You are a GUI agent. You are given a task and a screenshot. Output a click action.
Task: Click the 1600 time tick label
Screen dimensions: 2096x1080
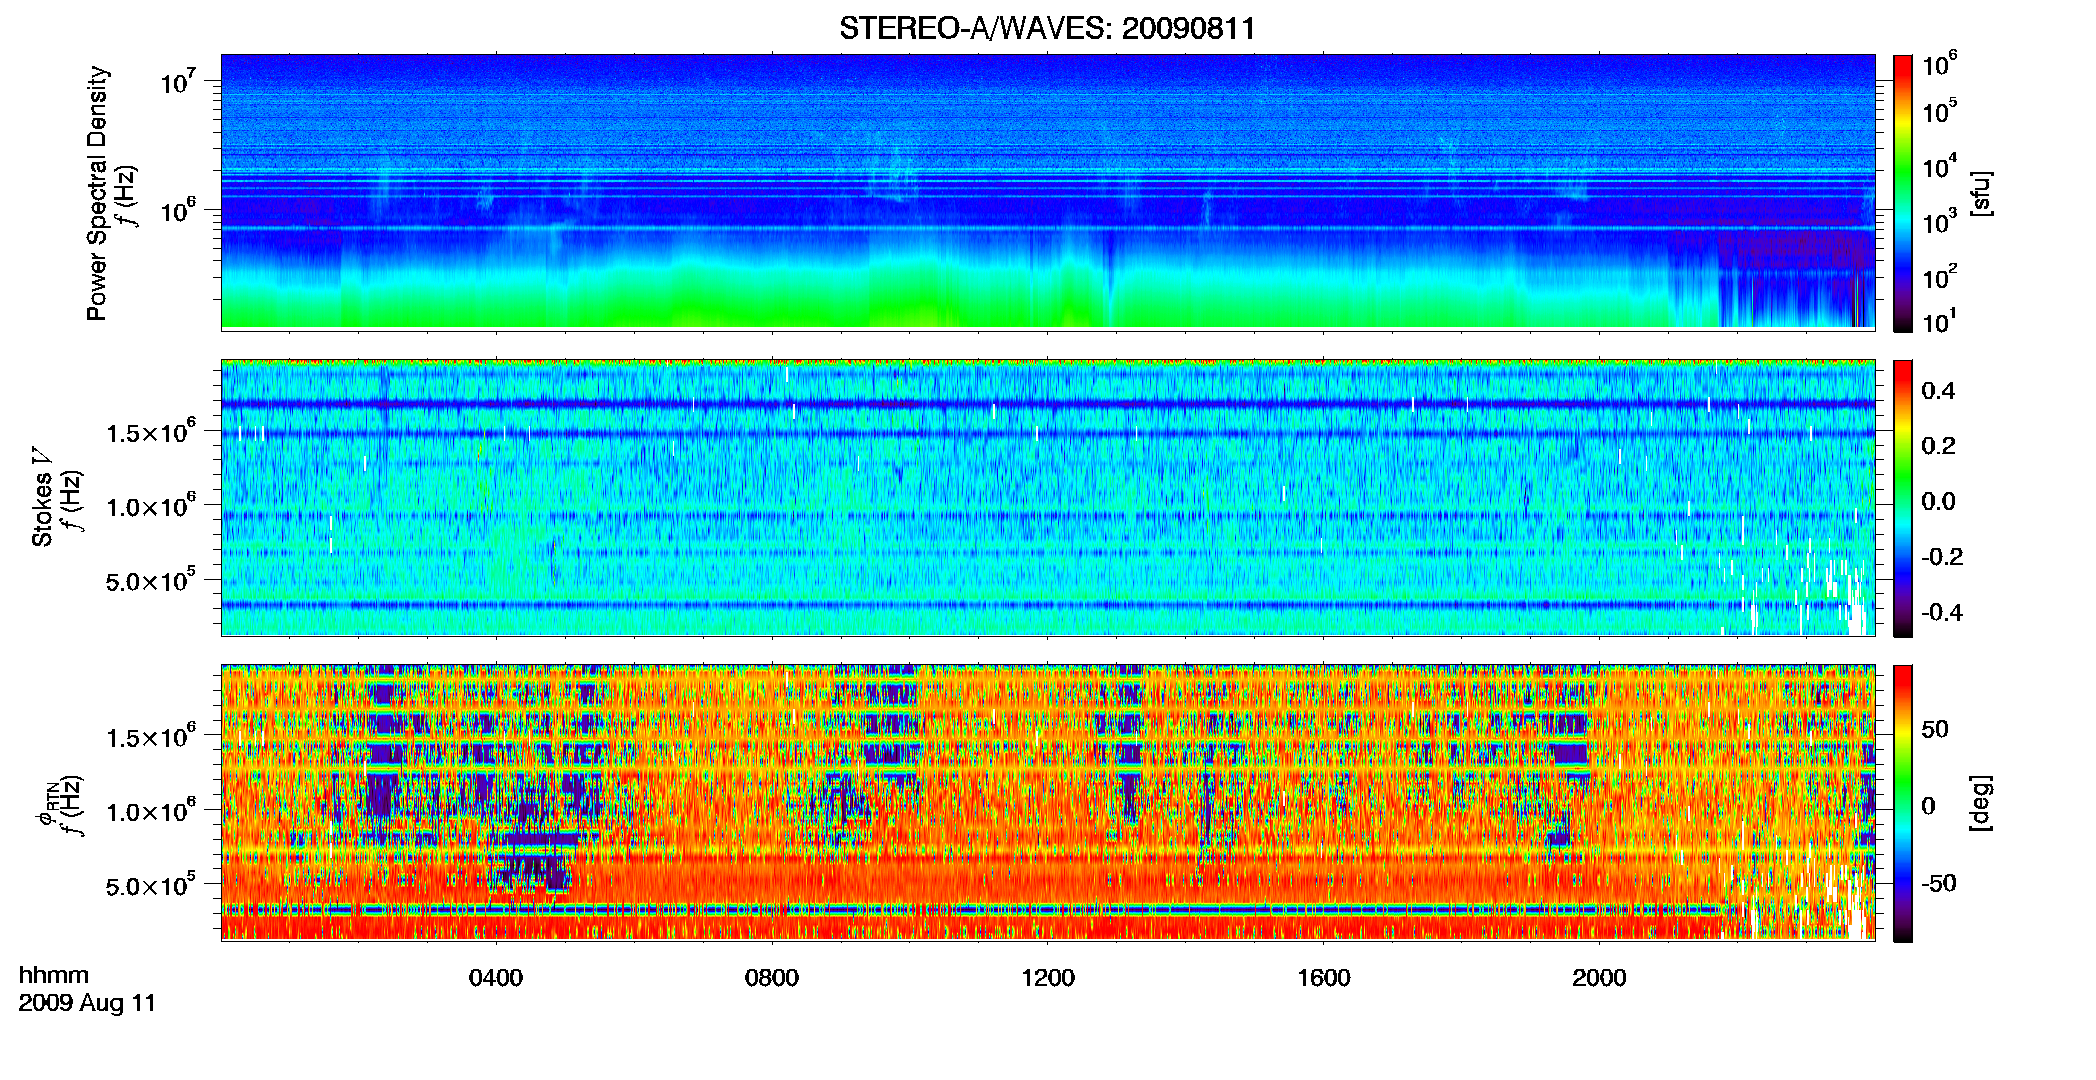(x=1324, y=978)
